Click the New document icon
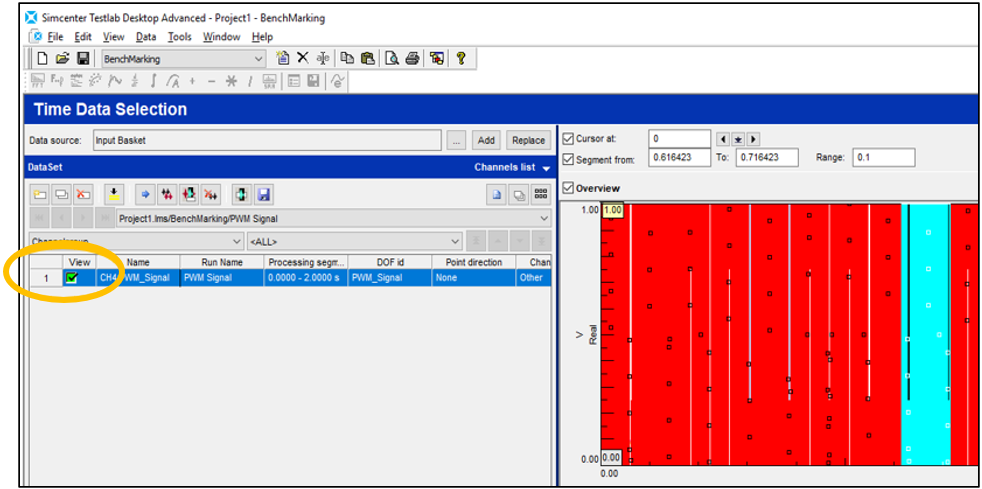This screenshot has width=982, height=489. 43,59
